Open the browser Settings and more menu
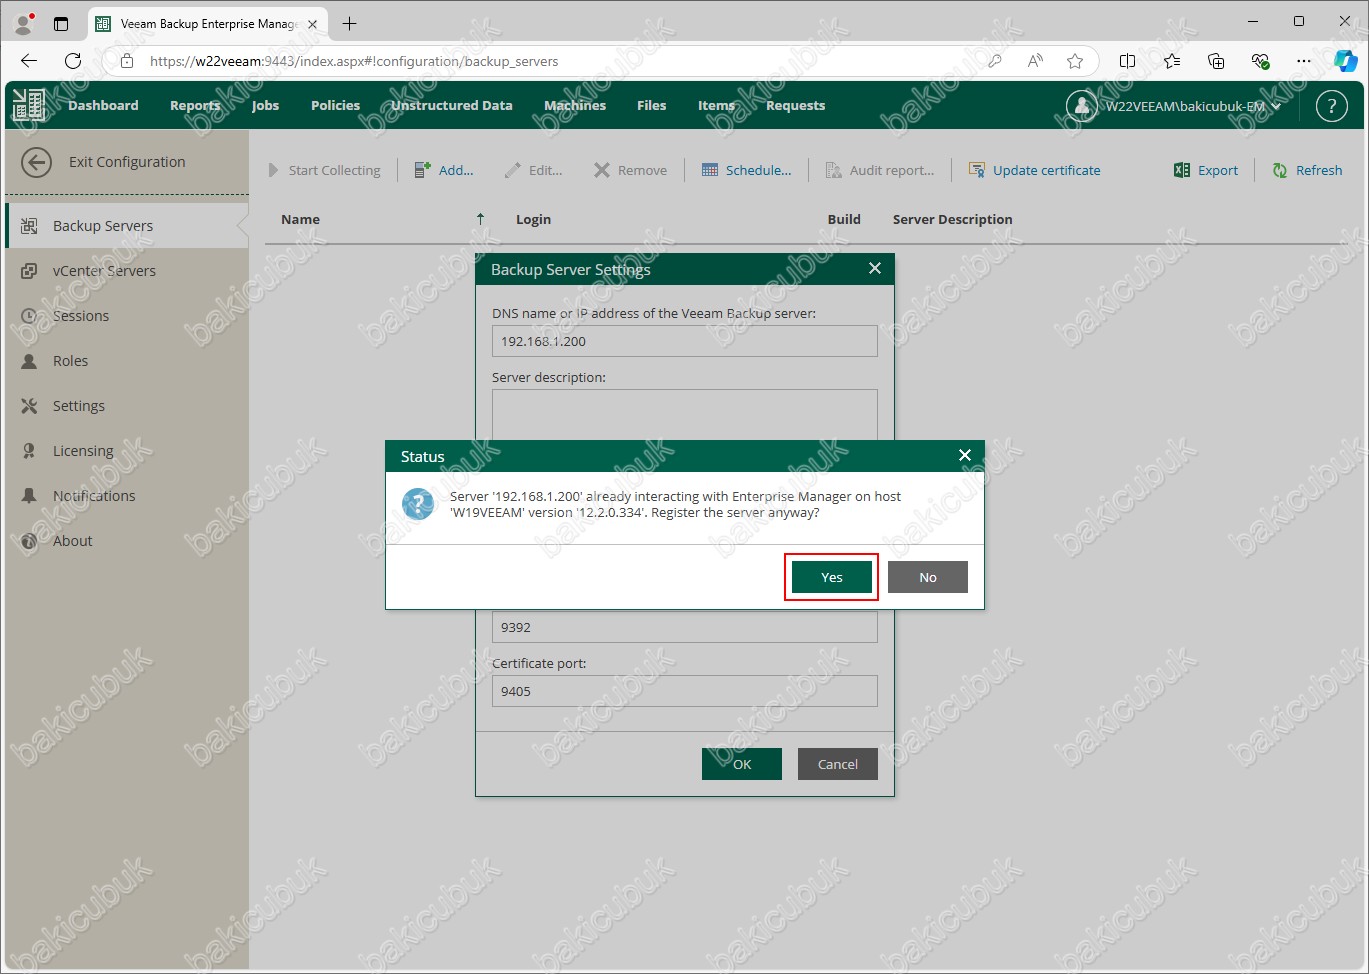 tap(1304, 61)
